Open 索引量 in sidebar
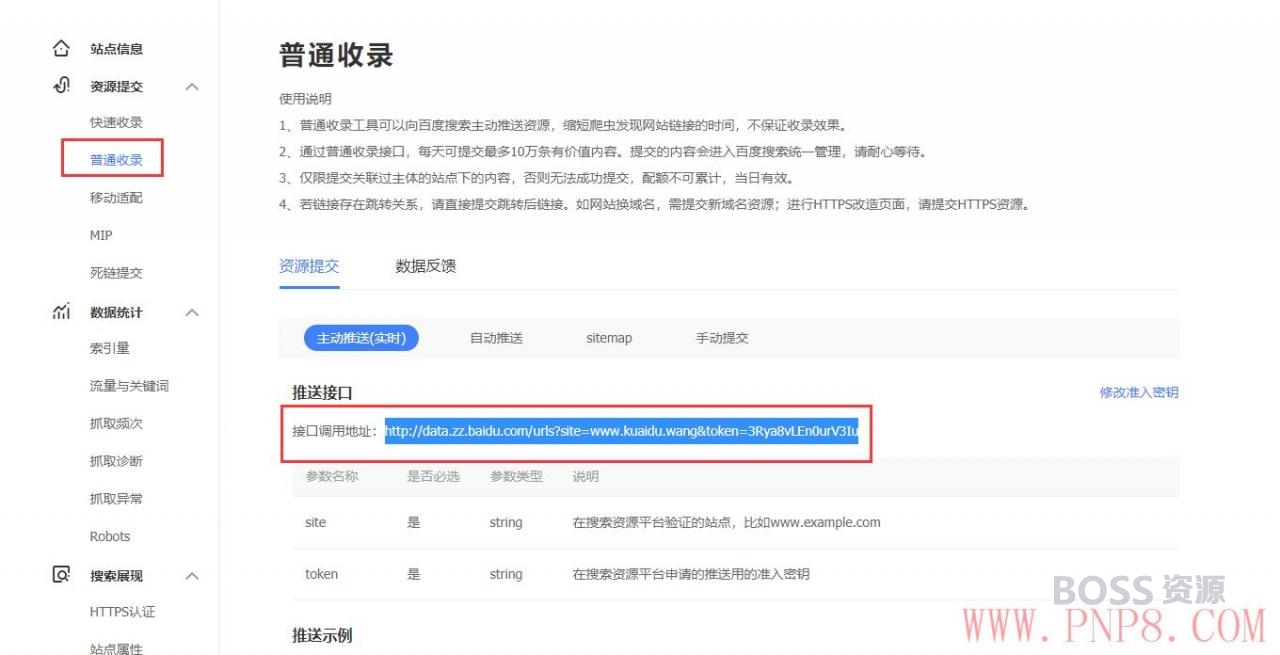Viewport: 1280px width, 655px height. [110, 349]
